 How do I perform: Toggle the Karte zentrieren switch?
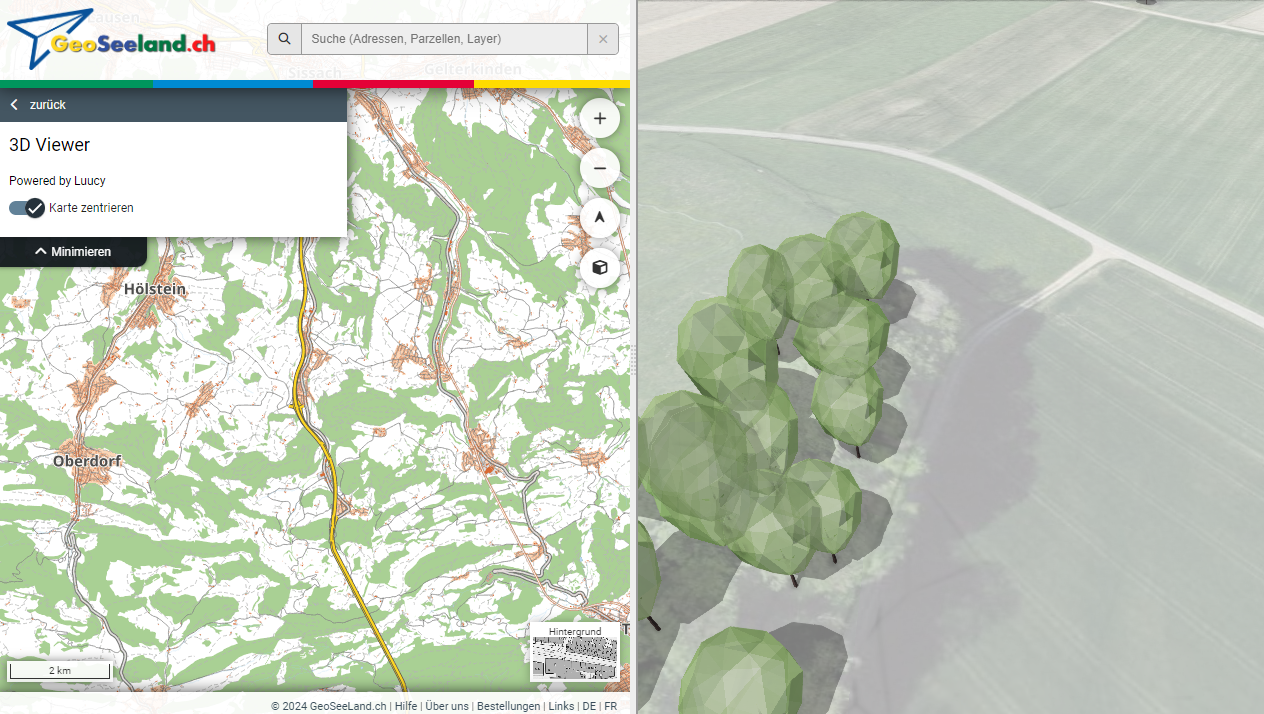(x=27, y=208)
